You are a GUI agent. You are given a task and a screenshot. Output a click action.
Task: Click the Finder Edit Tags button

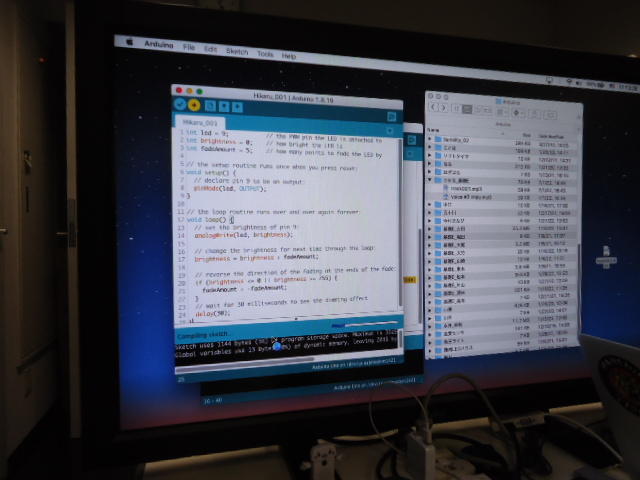(550, 115)
